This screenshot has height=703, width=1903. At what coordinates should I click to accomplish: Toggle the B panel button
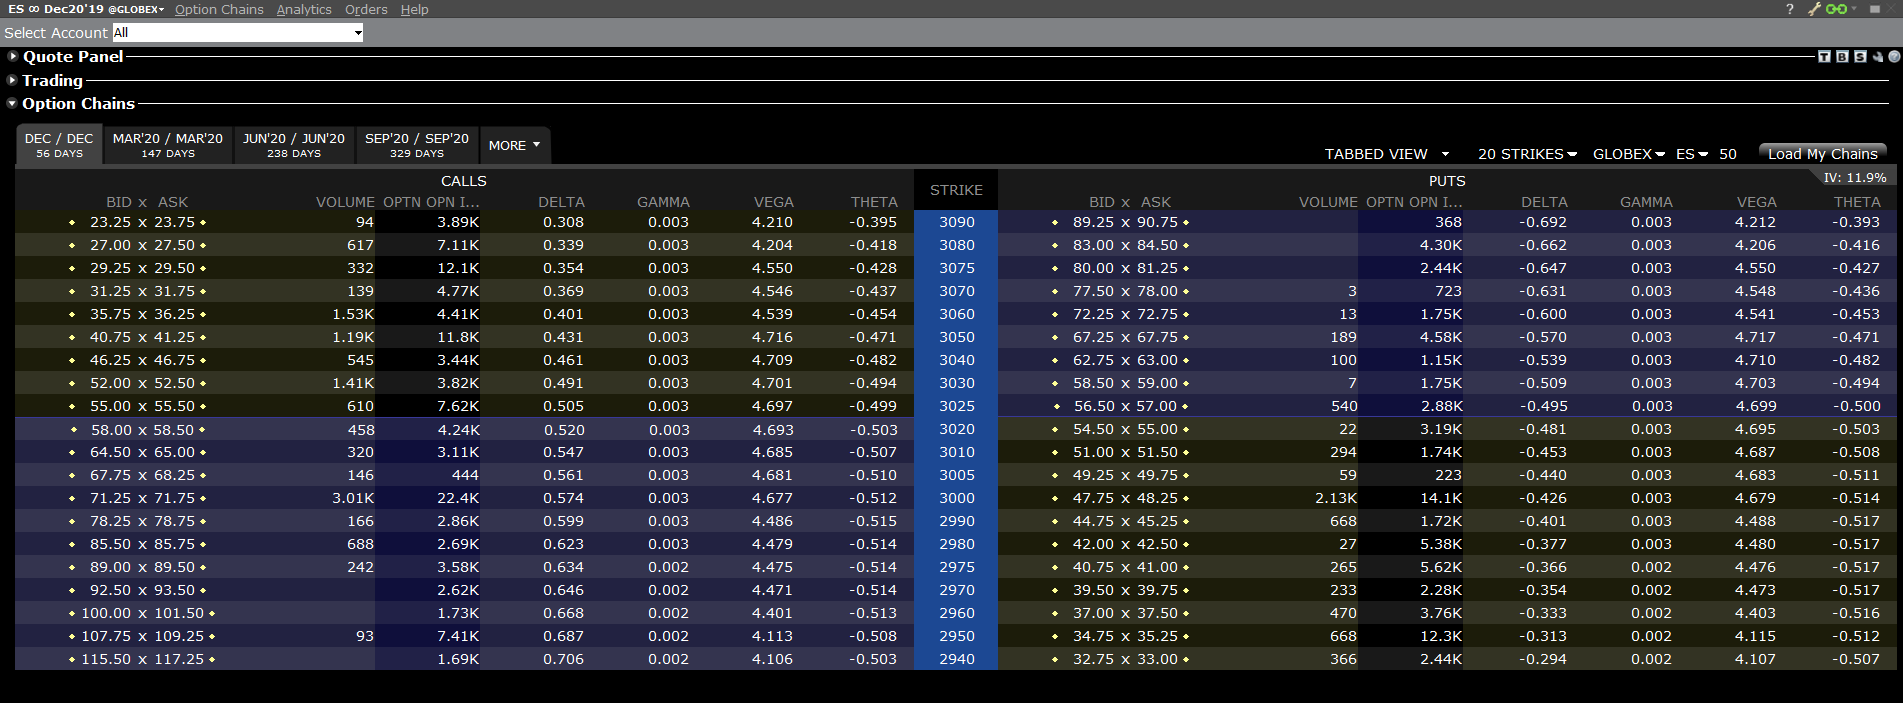pos(1842,57)
